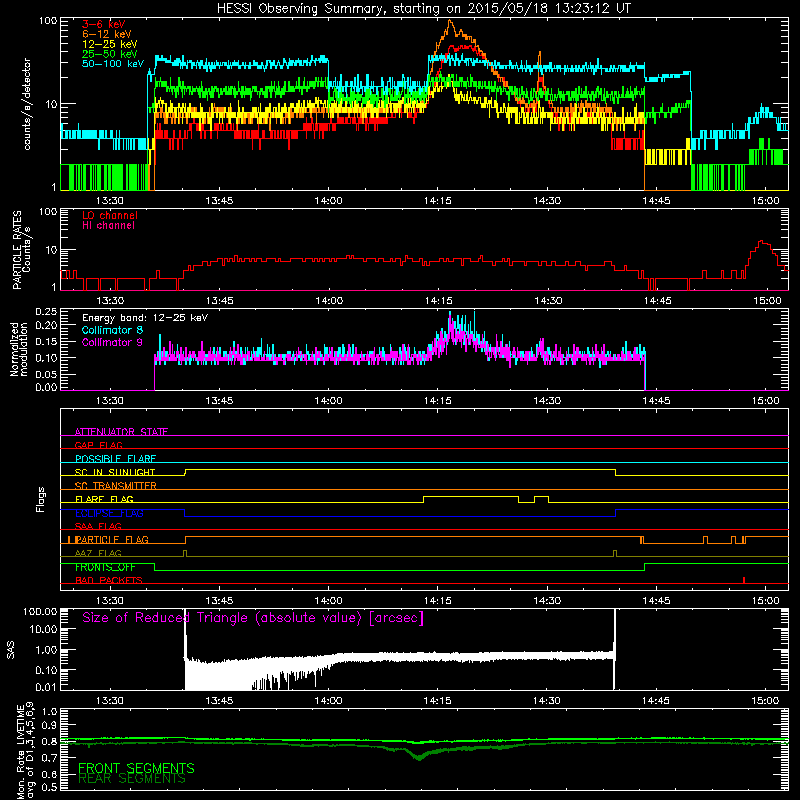Click the SC TRANSMITTER flag label

pyautogui.click(x=116, y=486)
